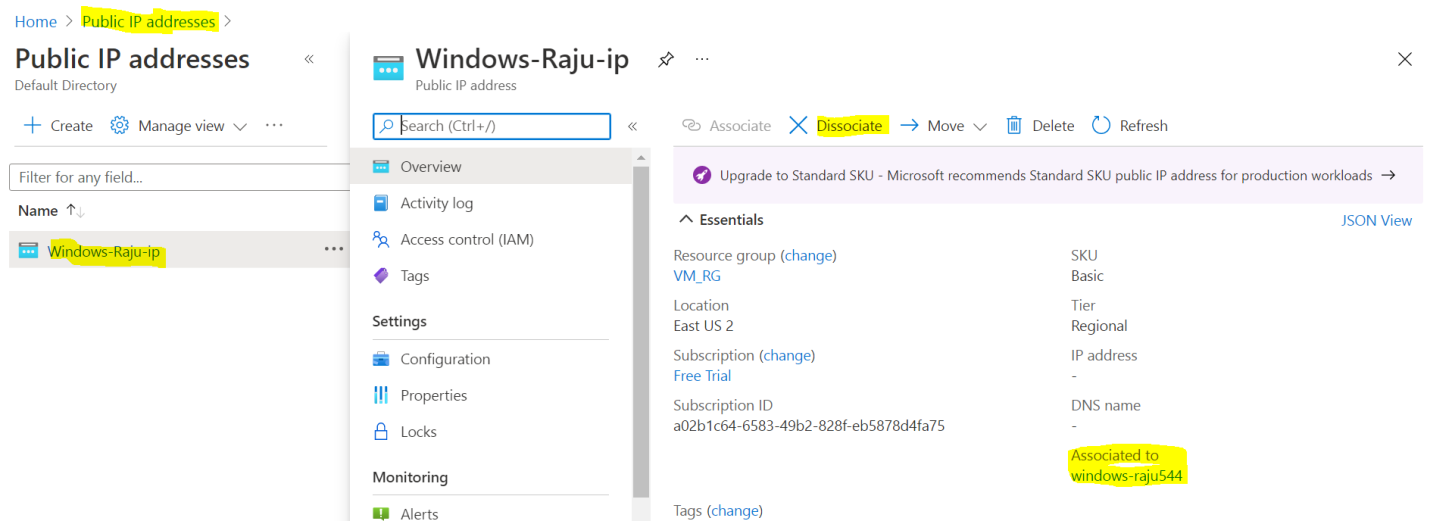Create a new public IP address

click(x=58, y=125)
